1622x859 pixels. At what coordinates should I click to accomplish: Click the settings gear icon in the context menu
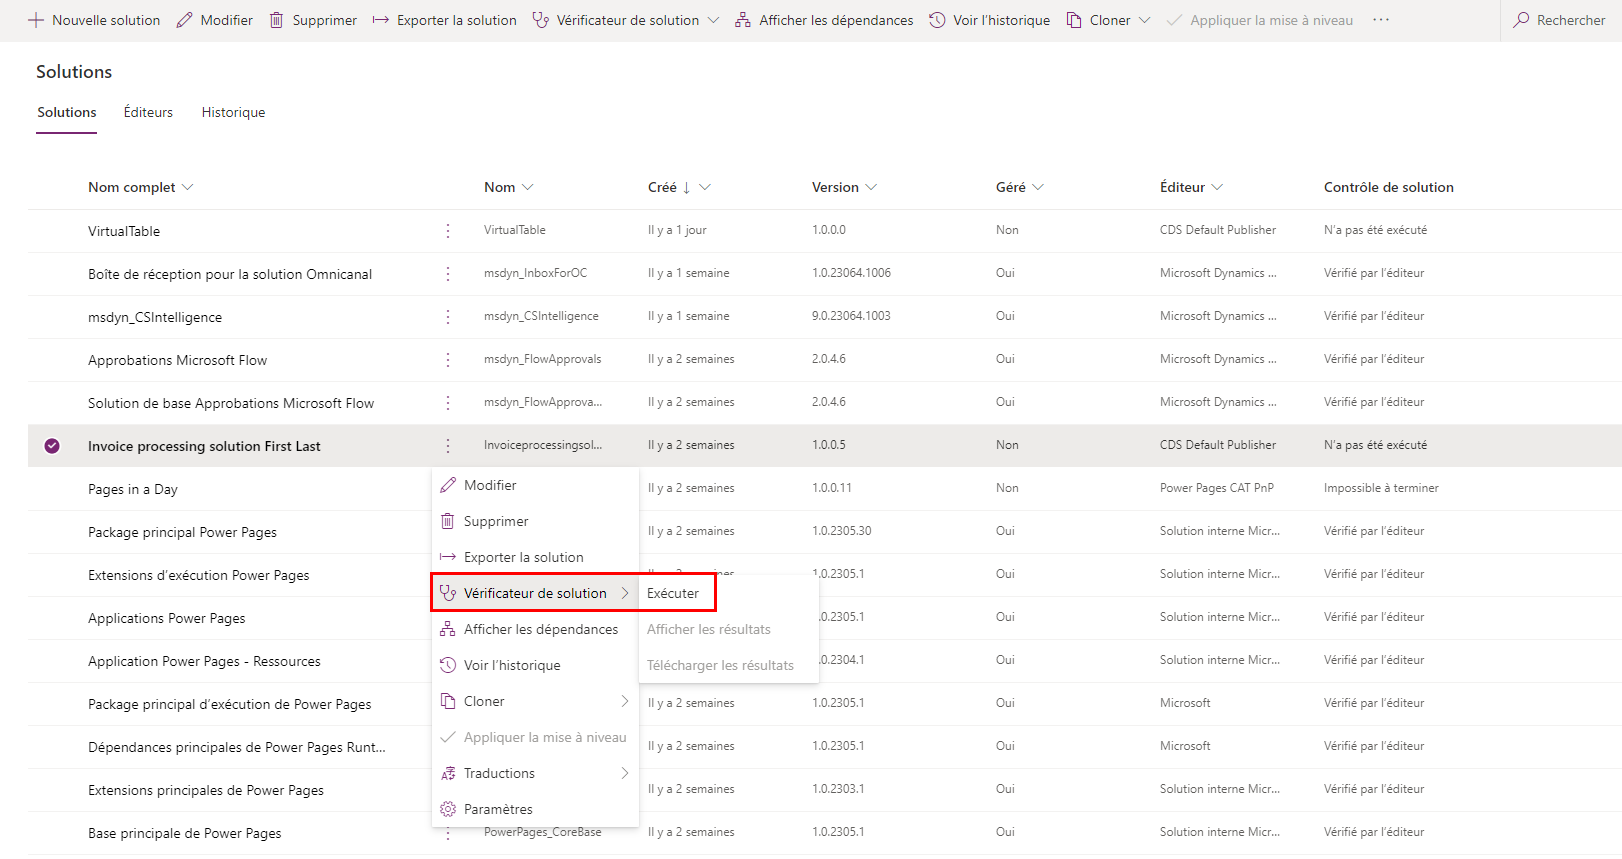448,809
